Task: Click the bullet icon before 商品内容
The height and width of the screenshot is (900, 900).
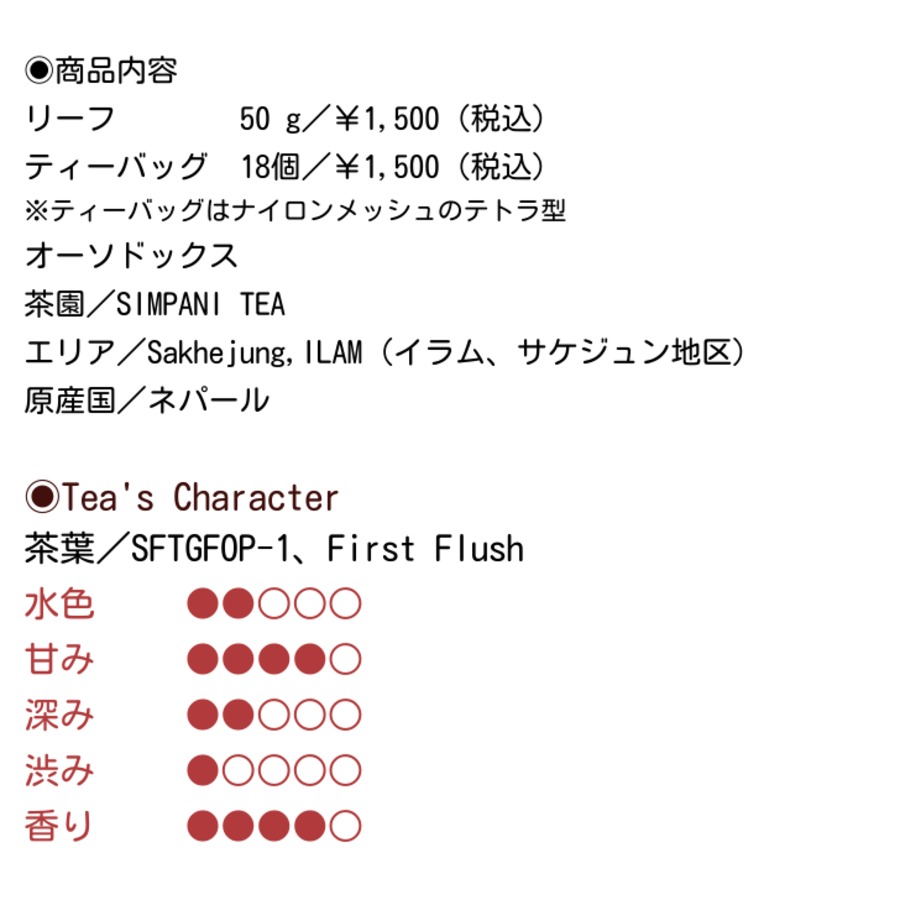Action: click(38, 71)
